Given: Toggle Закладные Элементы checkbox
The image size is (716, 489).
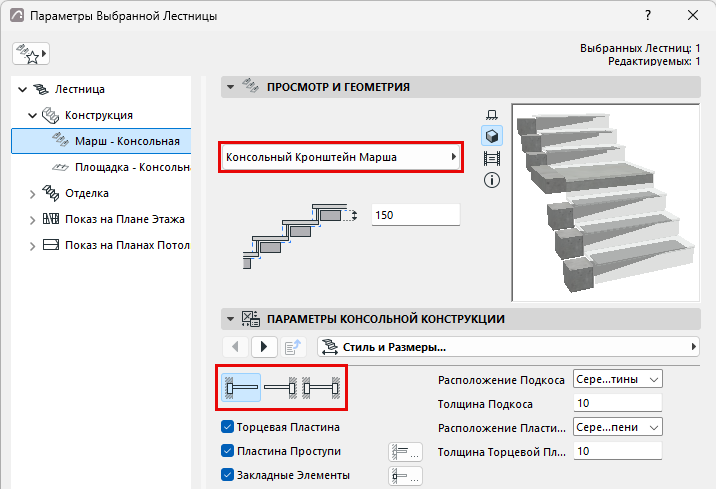Looking at the screenshot, I should coord(227,475).
